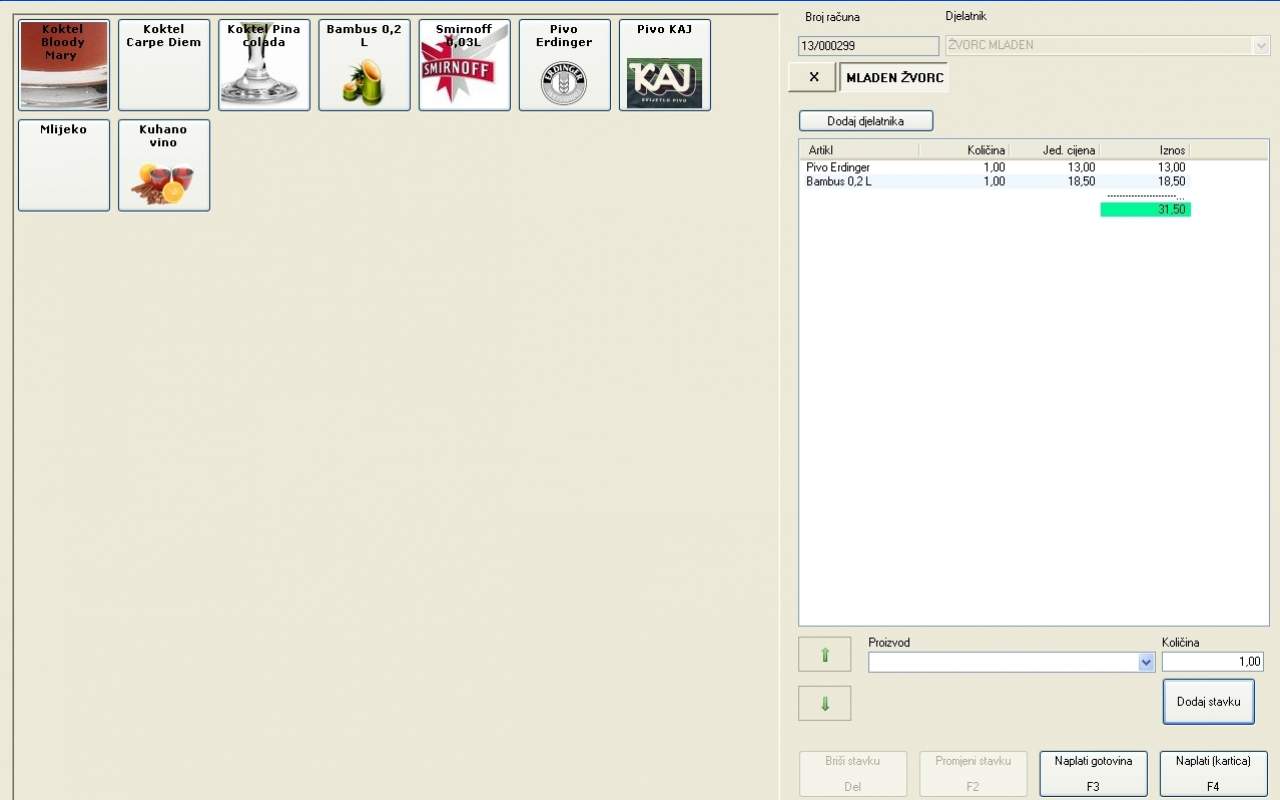Add Pivo Erdinger to the receipt
Image resolution: width=1280 pixels, height=800 pixels.
pyautogui.click(x=564, y=65)
